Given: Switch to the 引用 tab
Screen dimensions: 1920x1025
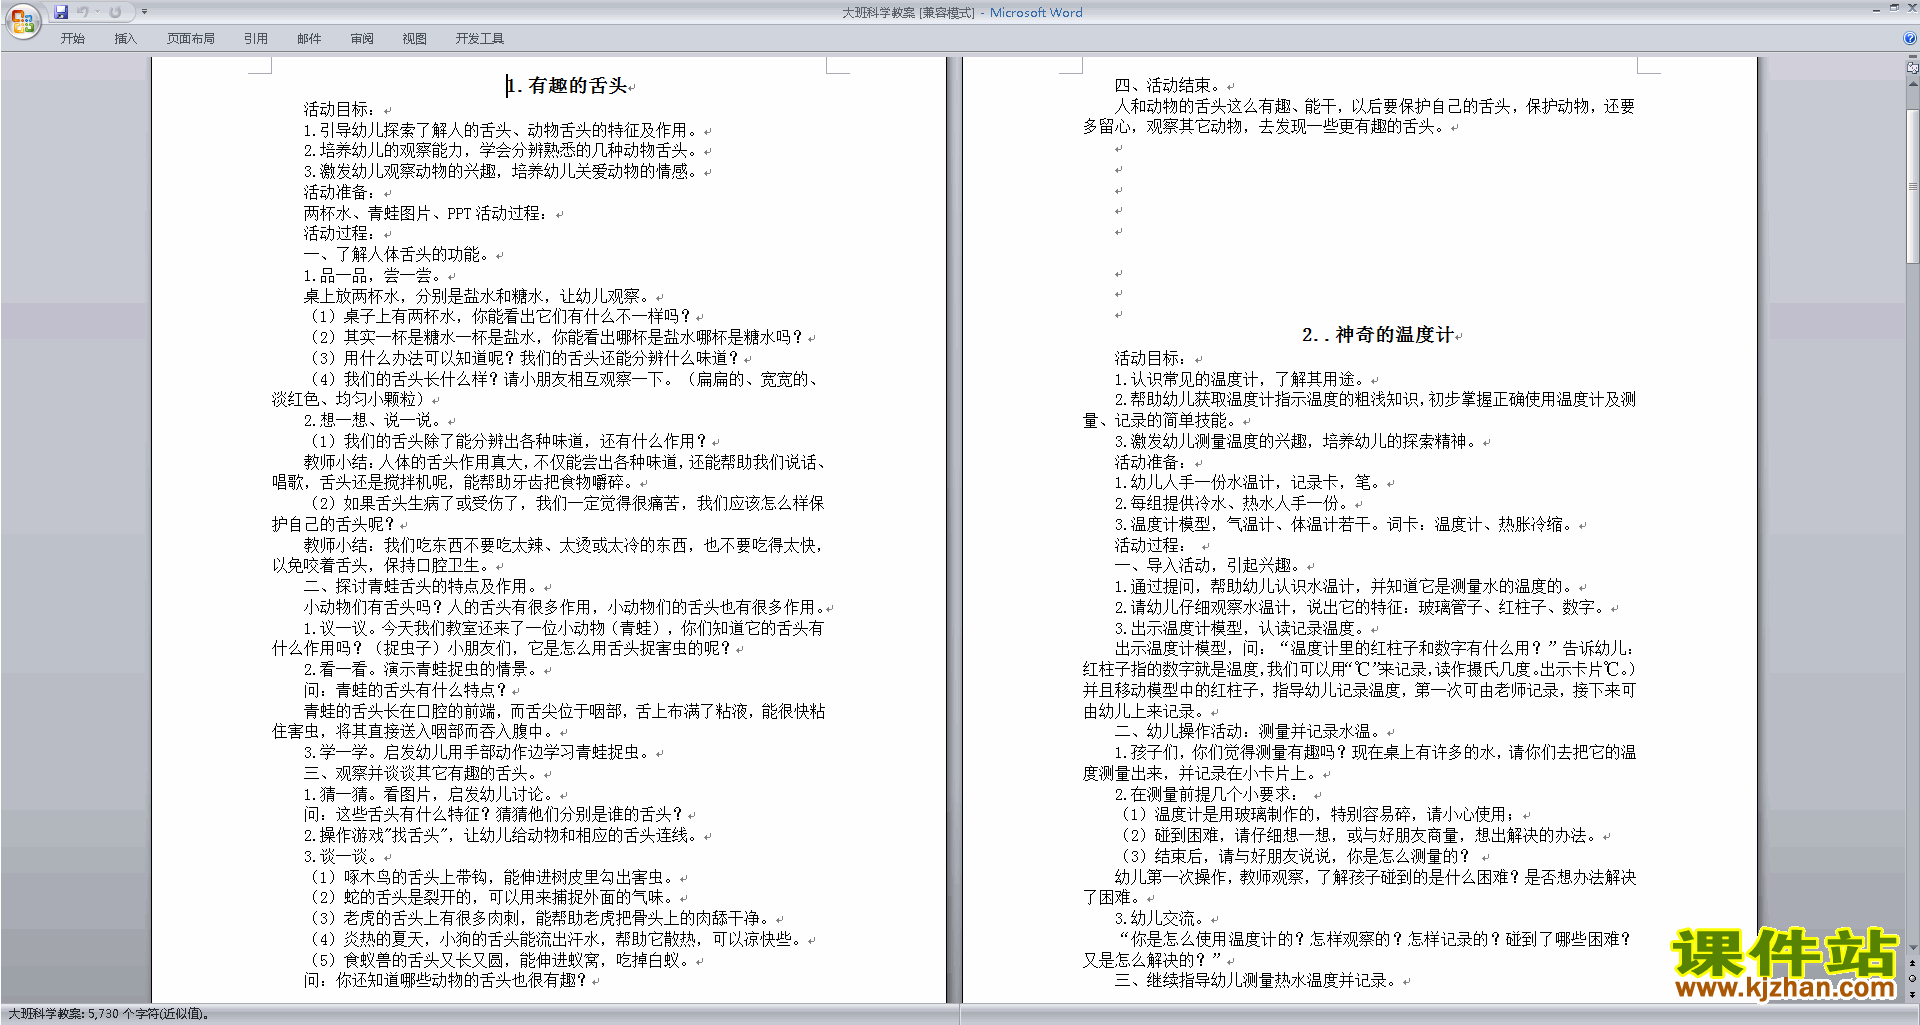Looking at the screenshot, I should click(256, 39).
